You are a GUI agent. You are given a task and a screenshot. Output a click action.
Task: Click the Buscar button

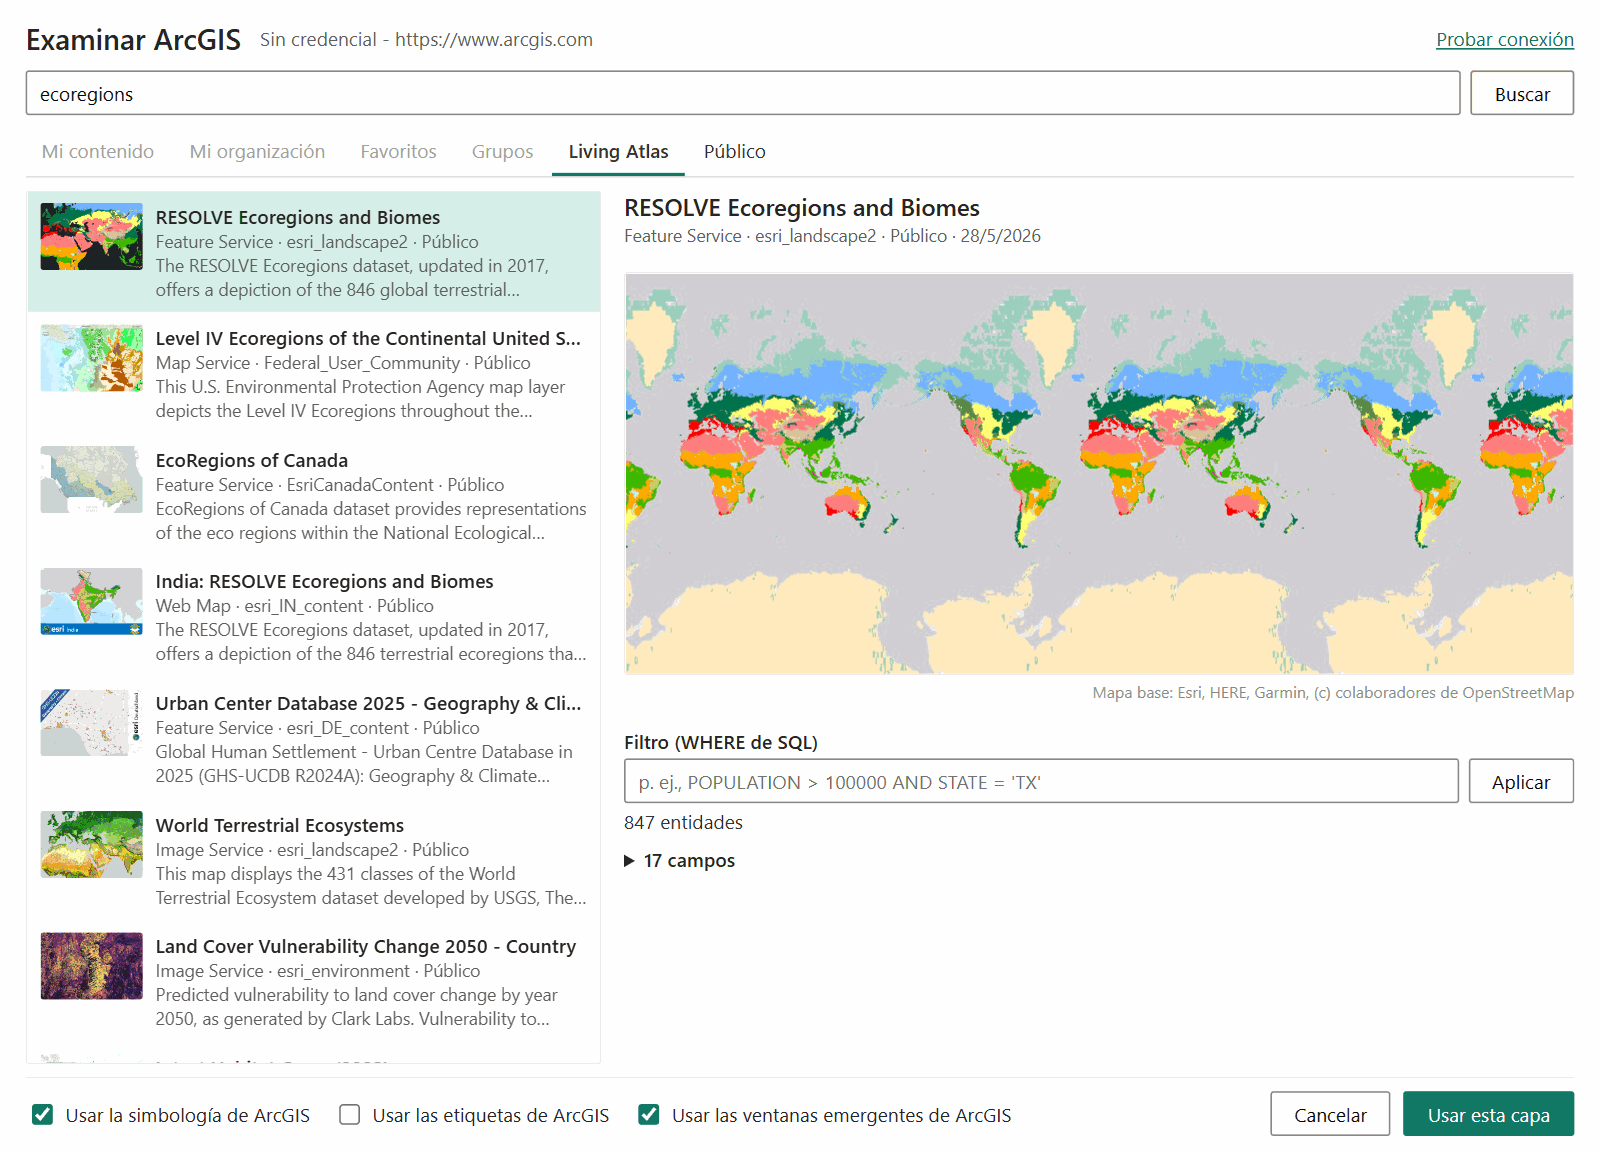coord(1522,93)
